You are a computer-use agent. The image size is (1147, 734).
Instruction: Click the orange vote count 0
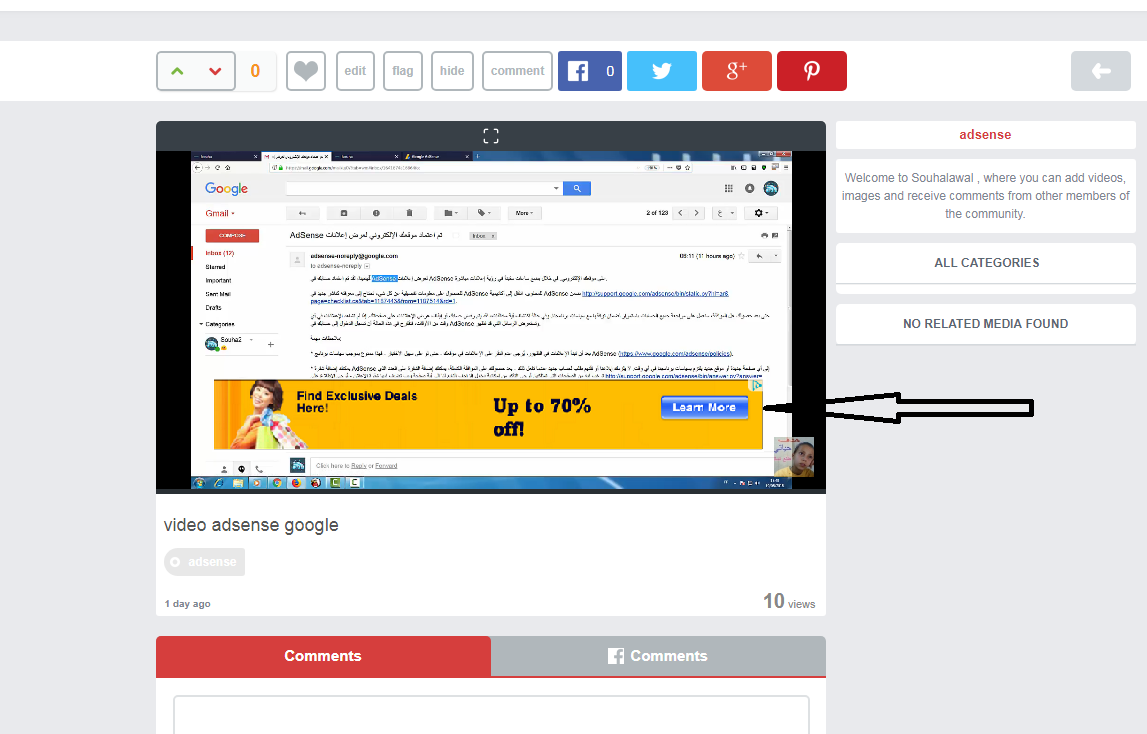click(x=255, y=71)
